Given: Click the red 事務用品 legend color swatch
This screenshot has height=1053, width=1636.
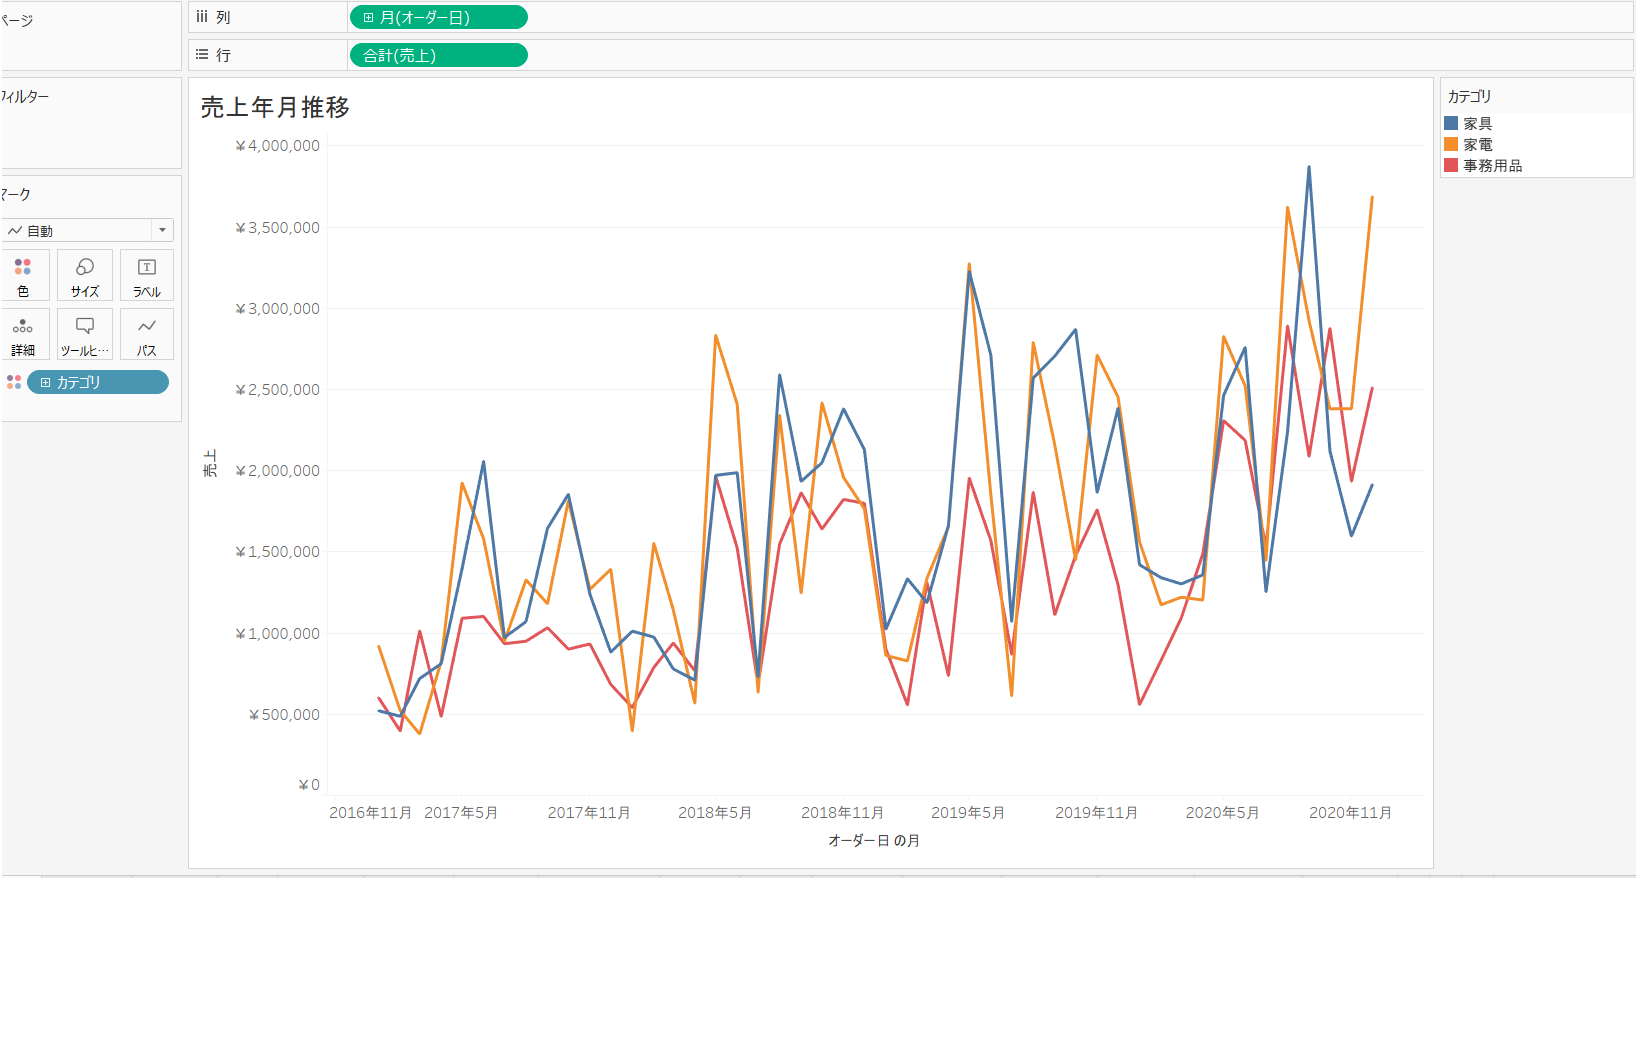Looking at the screenshot, I should coord(1451,165).
